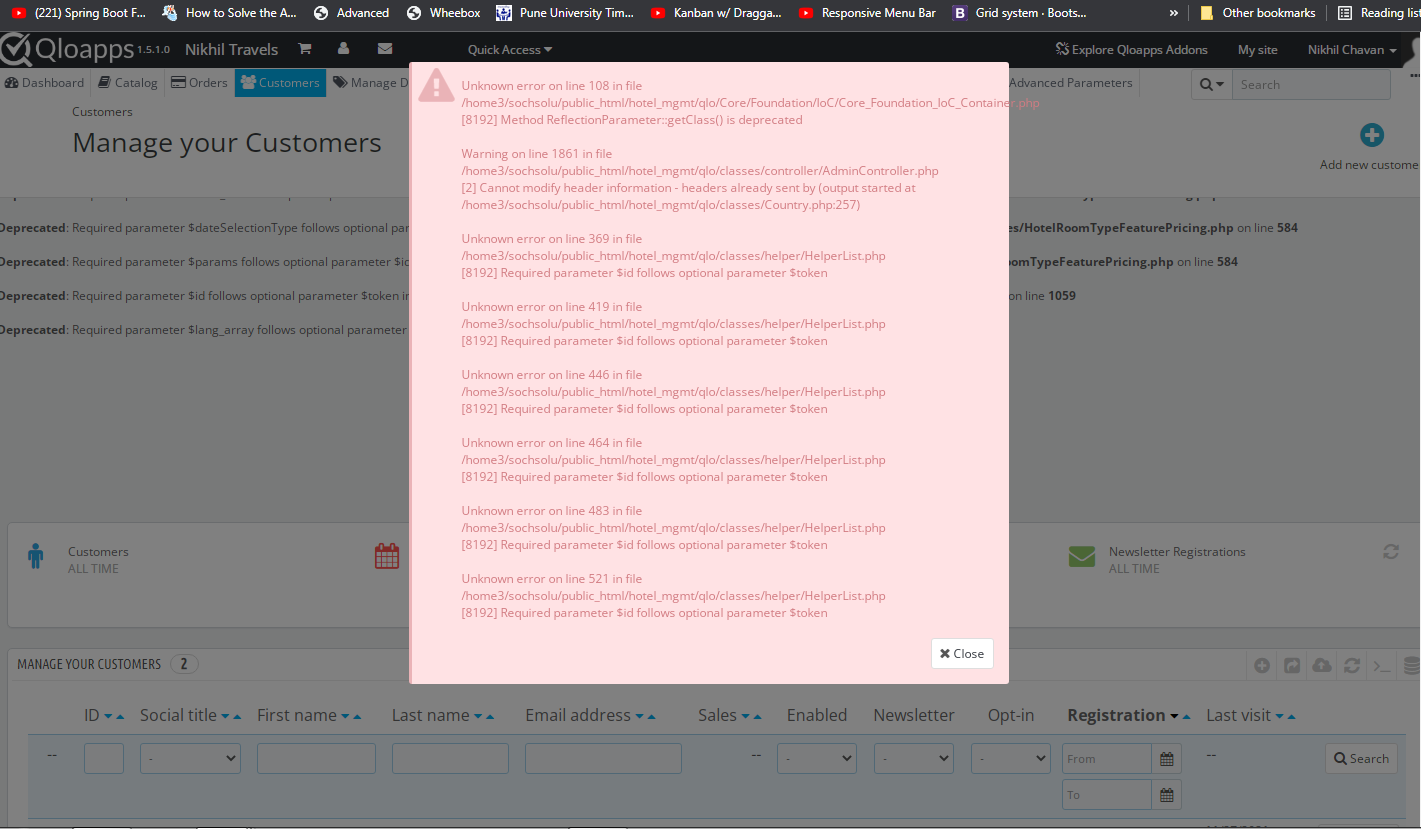Click the Newsletter Registrations envelope icon
This screenshot has height=829, width=1421.
tap(1082, 556)
